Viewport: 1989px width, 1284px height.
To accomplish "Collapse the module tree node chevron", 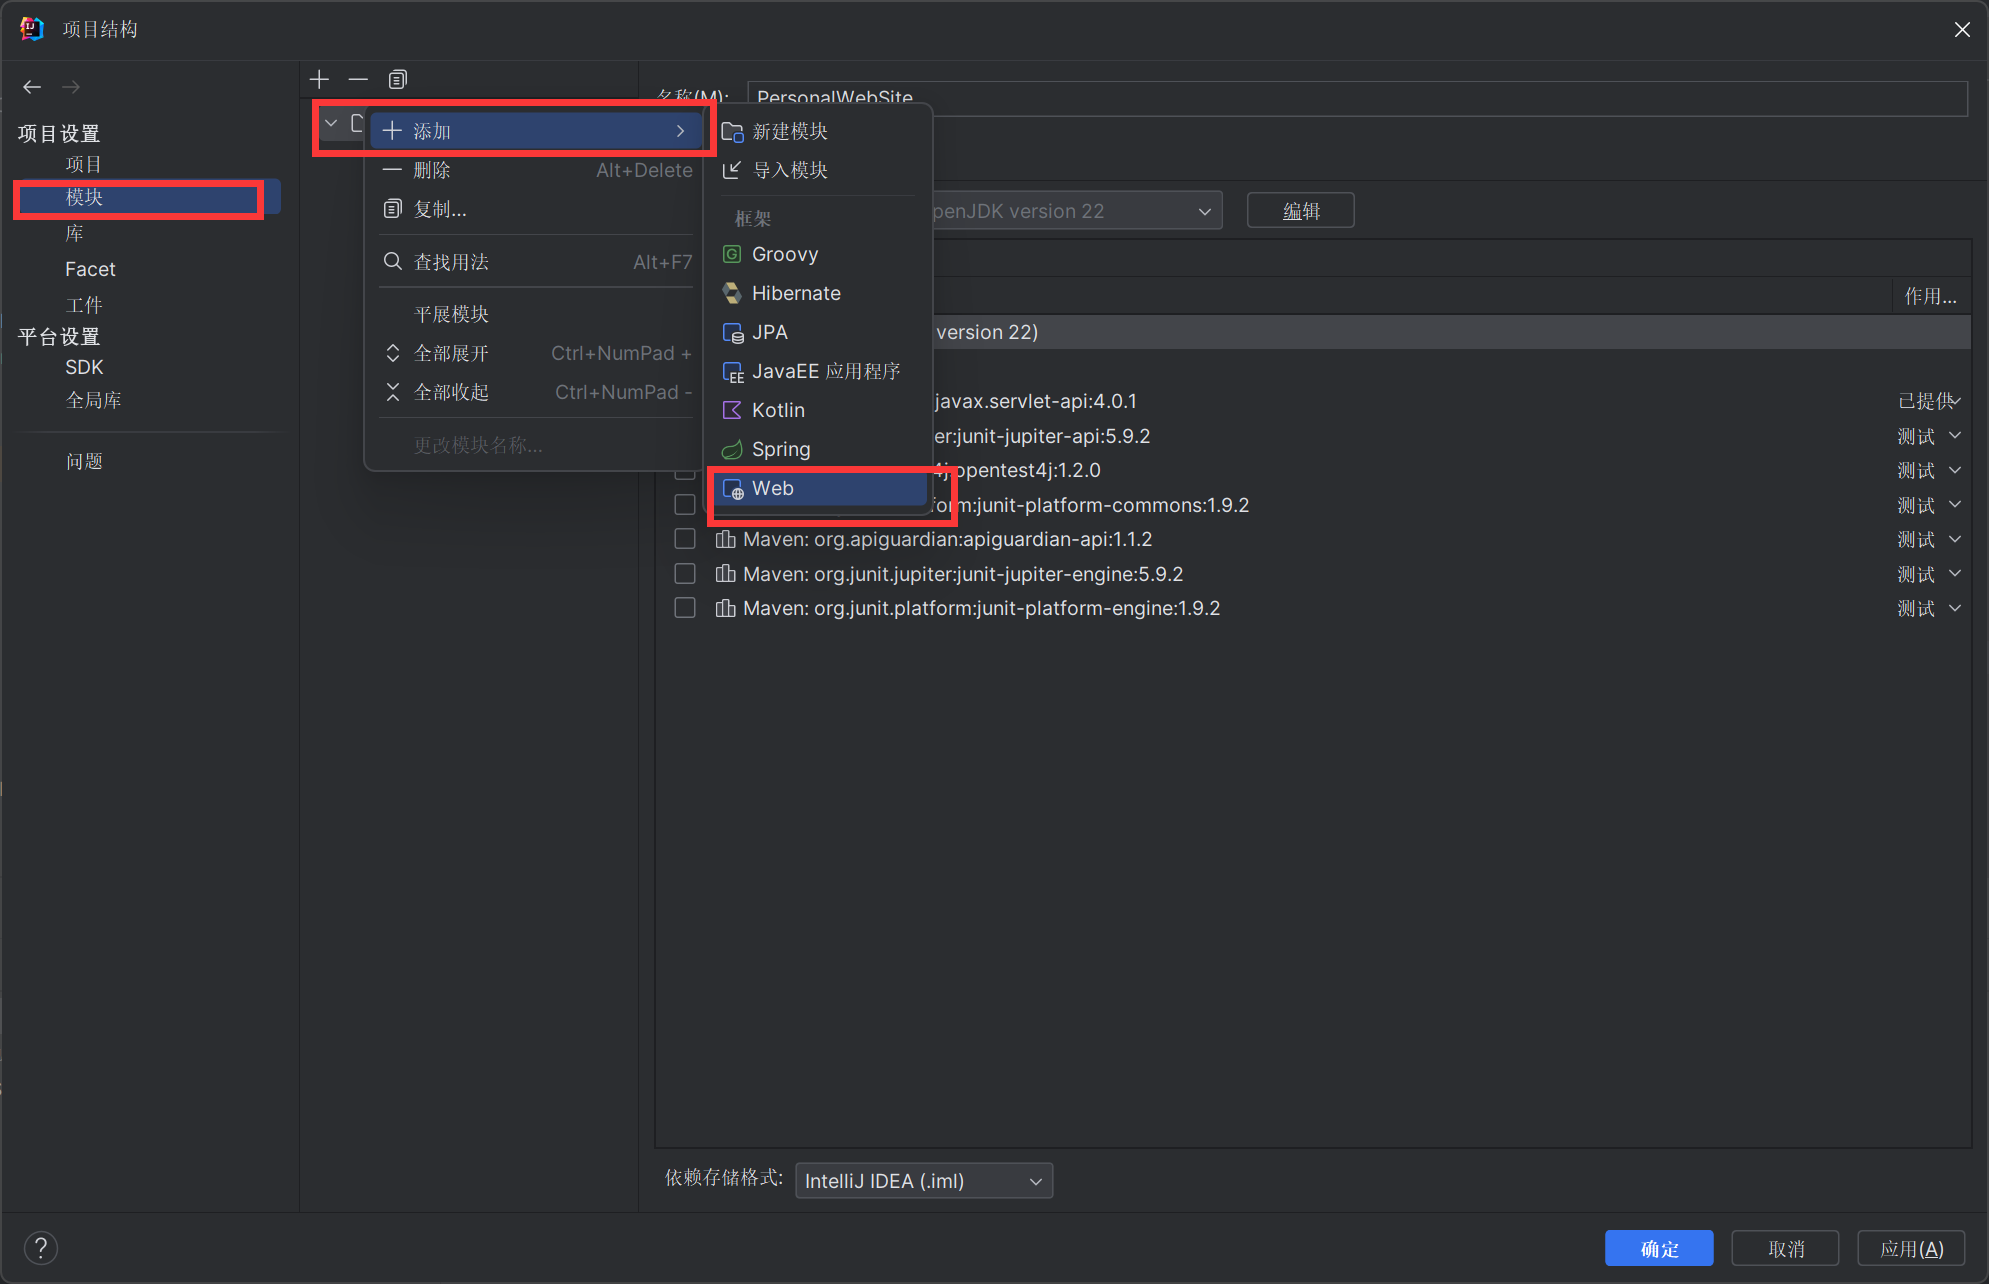I will click(x=331, y=123).
